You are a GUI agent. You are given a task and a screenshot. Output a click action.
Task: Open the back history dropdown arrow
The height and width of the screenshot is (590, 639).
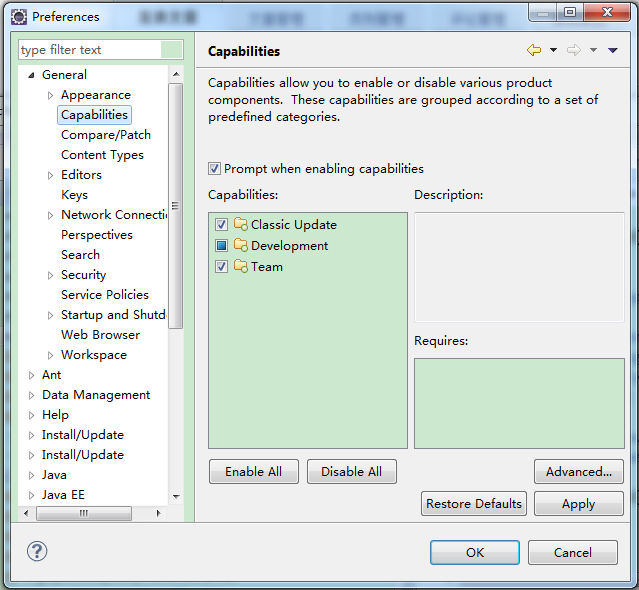553,50
